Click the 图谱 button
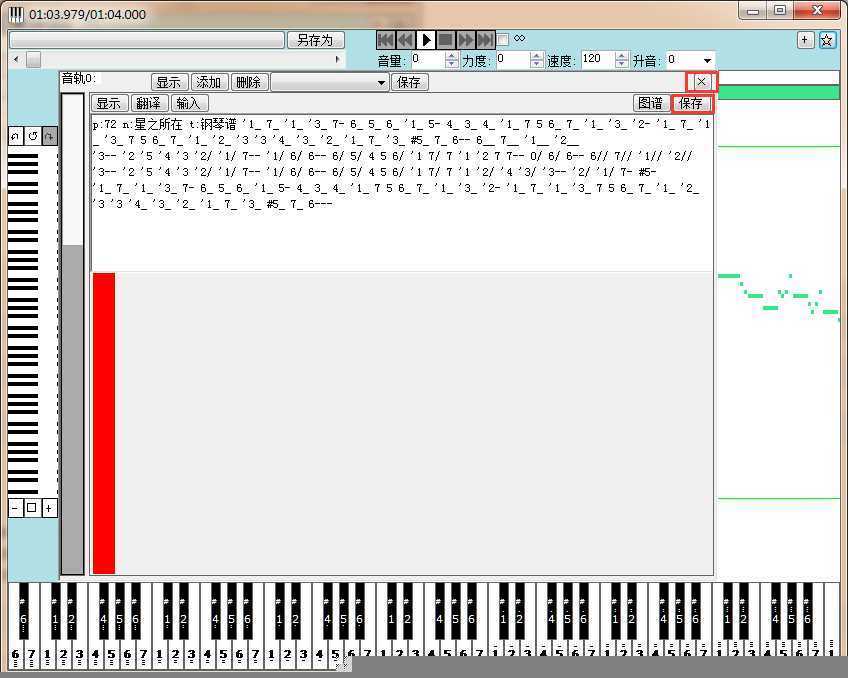Image resolution: width=848 pixels, height=678 pixels. point(651,103)
